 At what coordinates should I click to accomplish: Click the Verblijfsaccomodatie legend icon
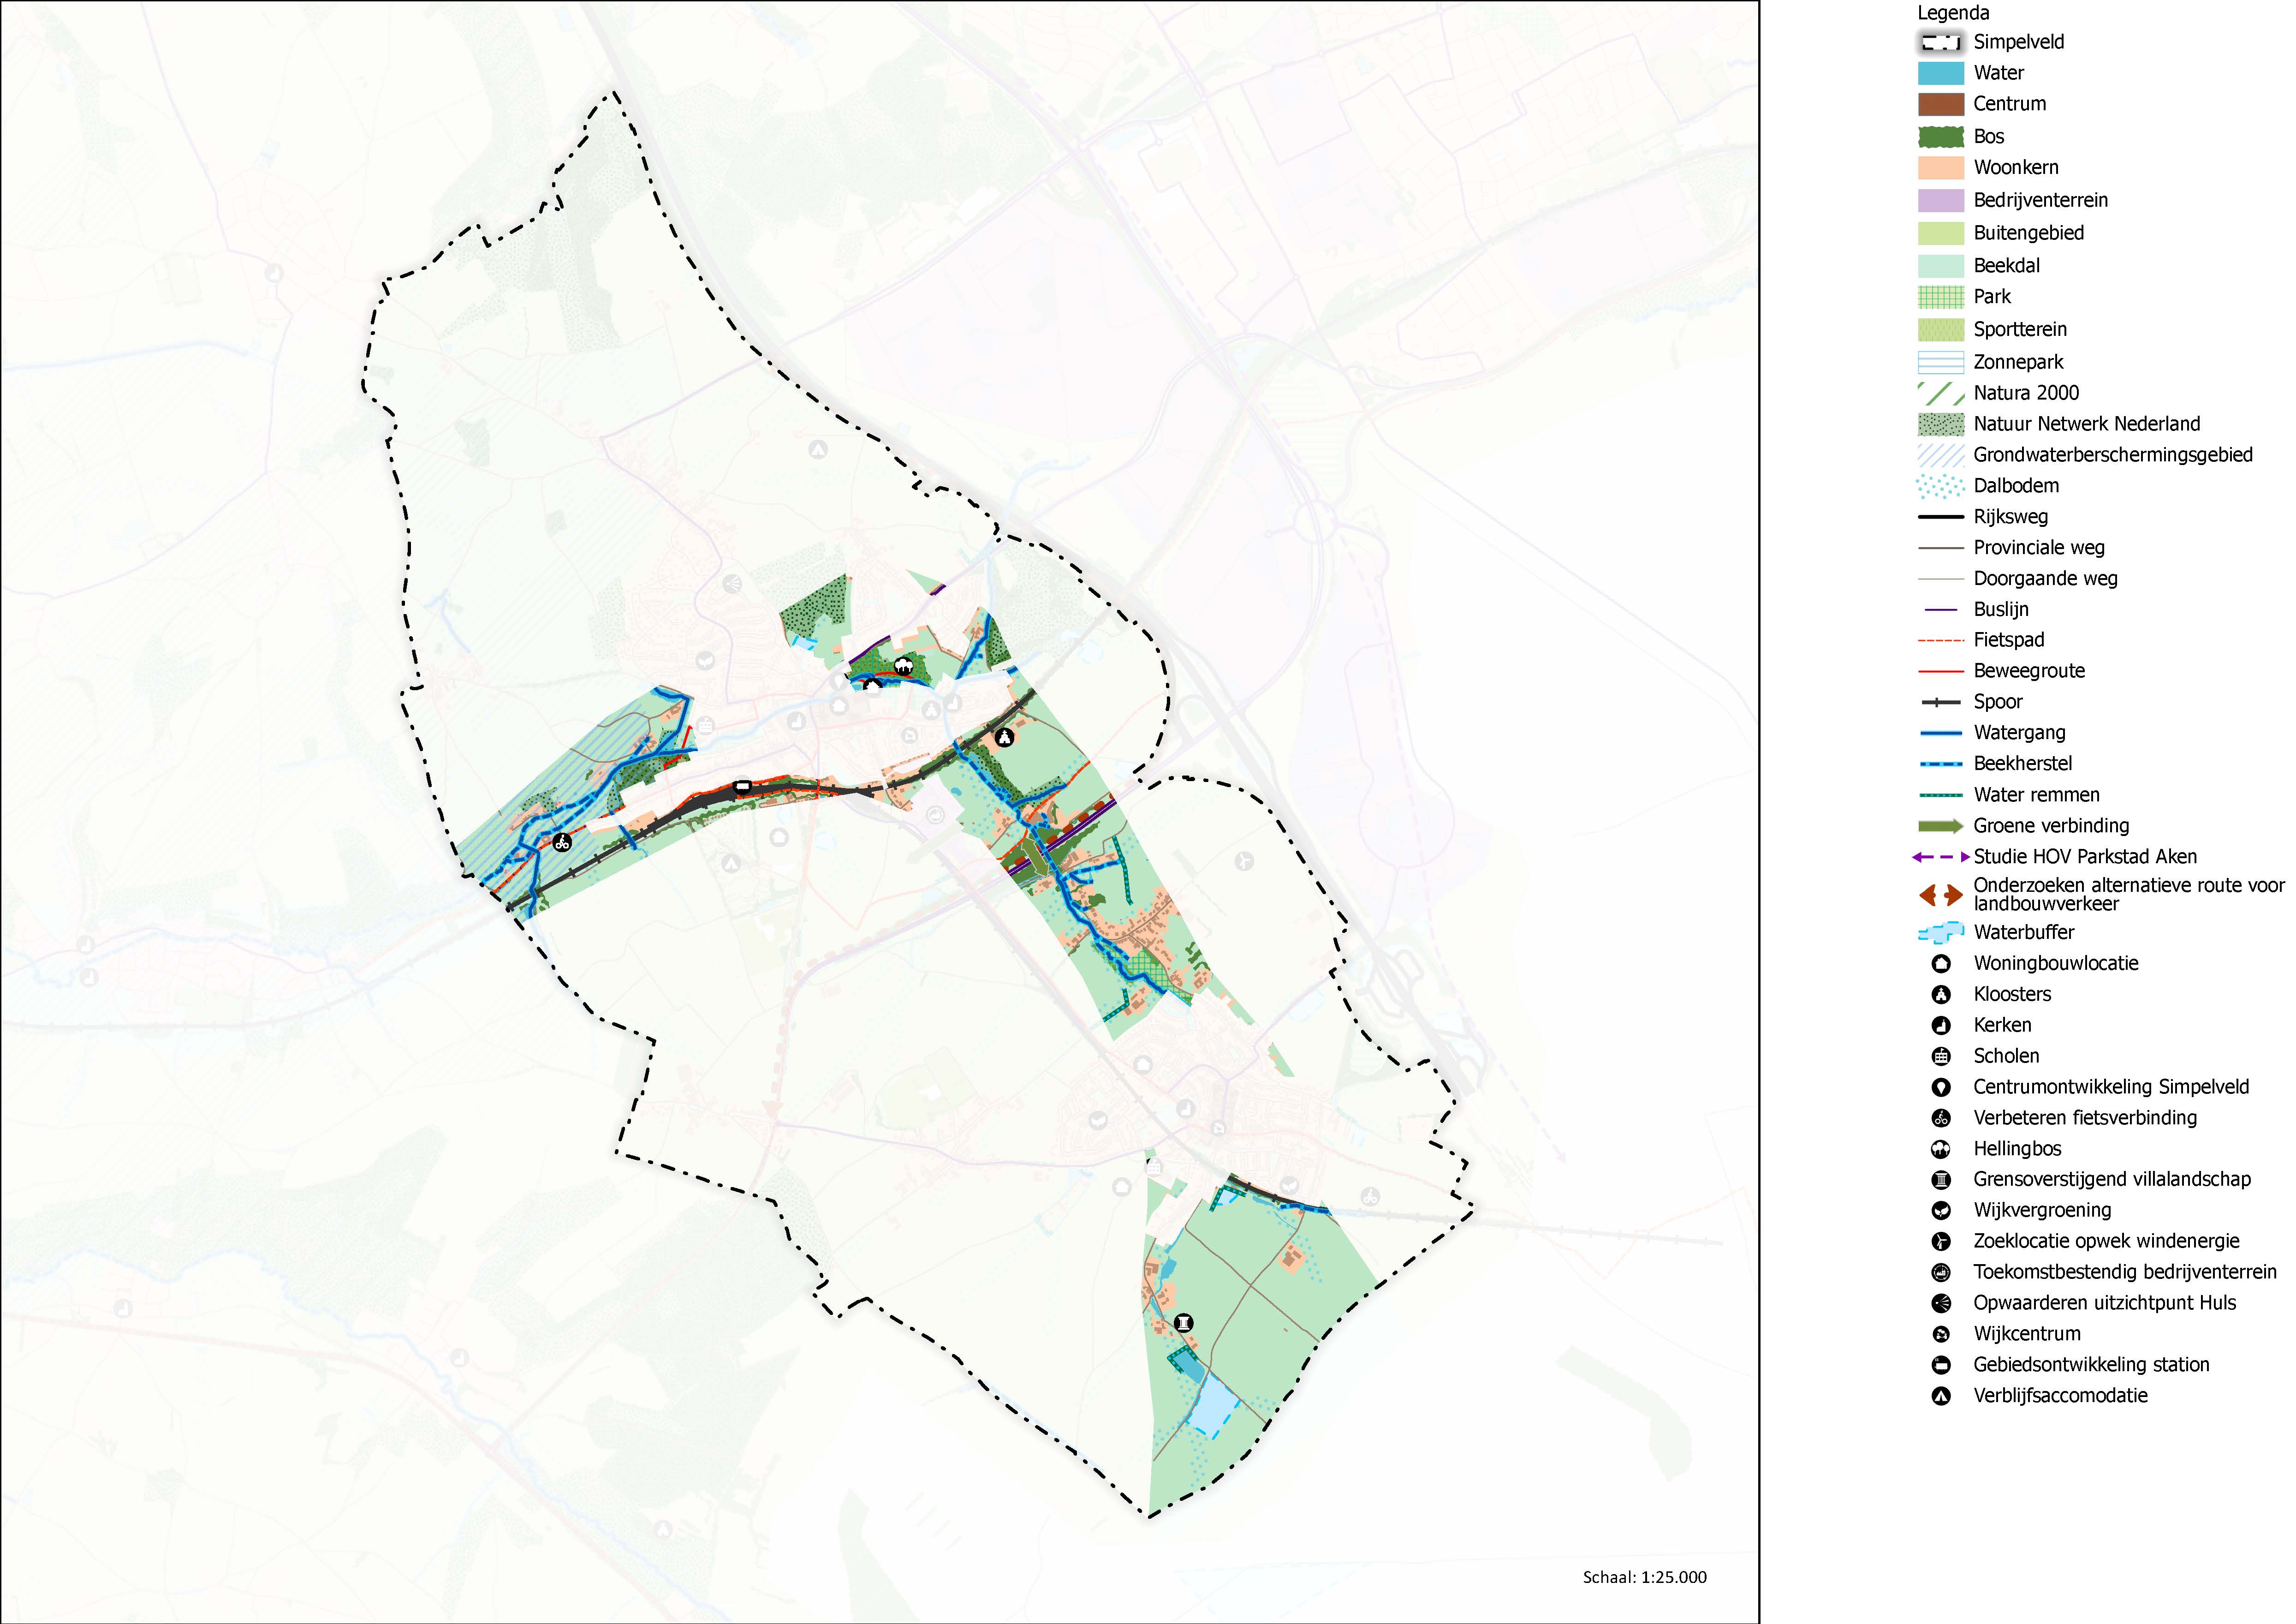(1941, 1396)
